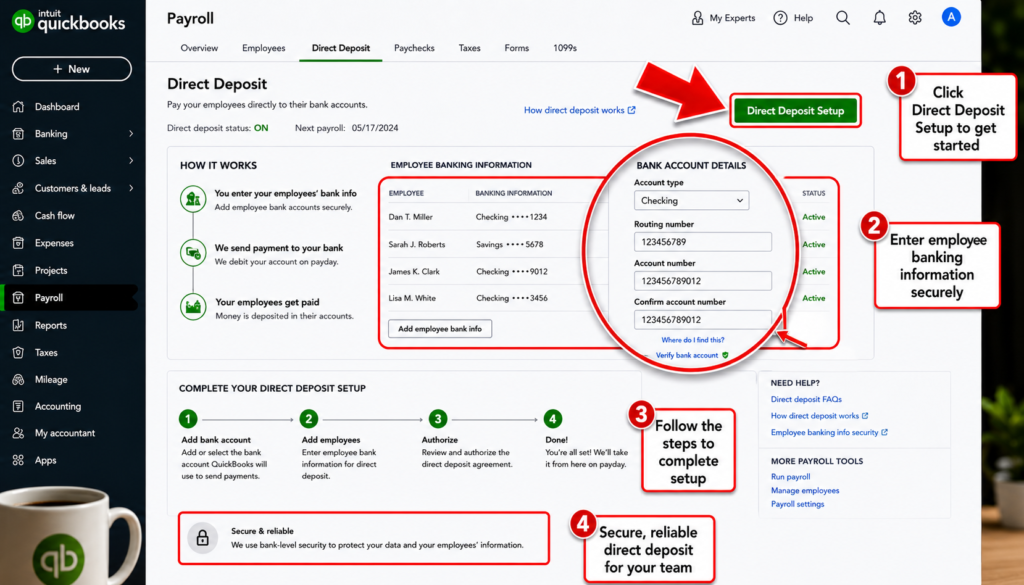This screenshot has width=1024, height=585.
Task: Click the Taxes shield icon in sidebar
Action: pyautogui.click(x=18, y=353)
